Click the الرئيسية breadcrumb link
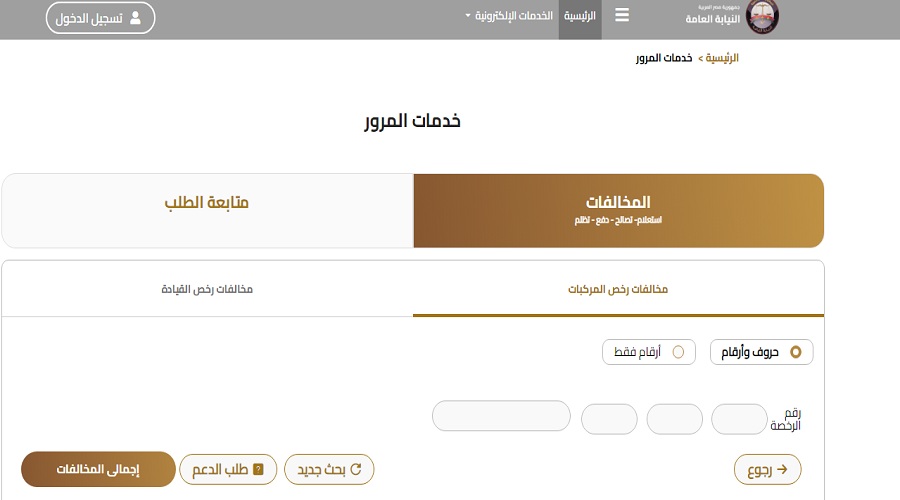900x500 pixels. click(x=722, y=58)
